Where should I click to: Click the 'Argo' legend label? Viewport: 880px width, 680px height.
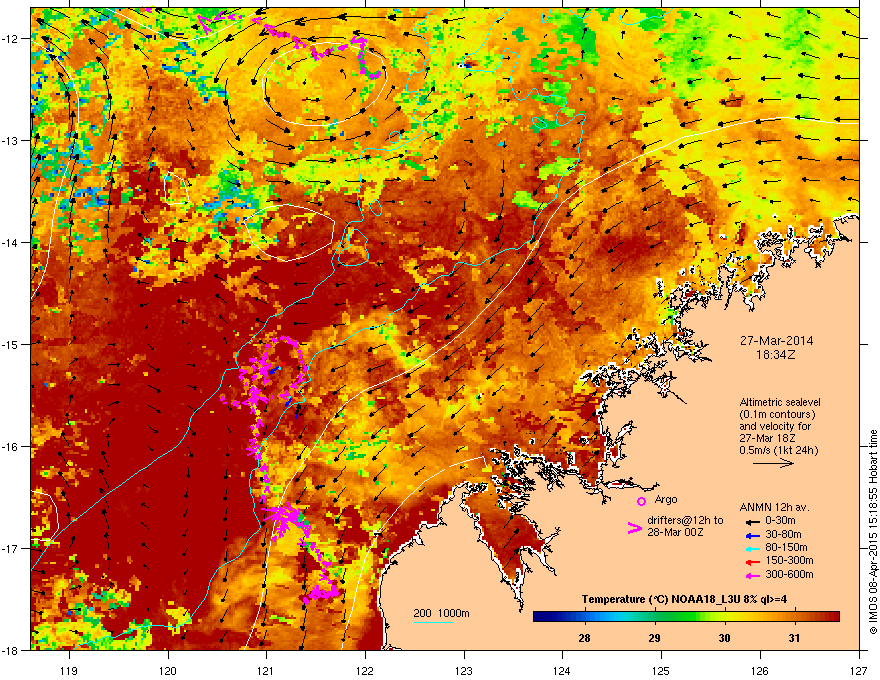[666, 499]
